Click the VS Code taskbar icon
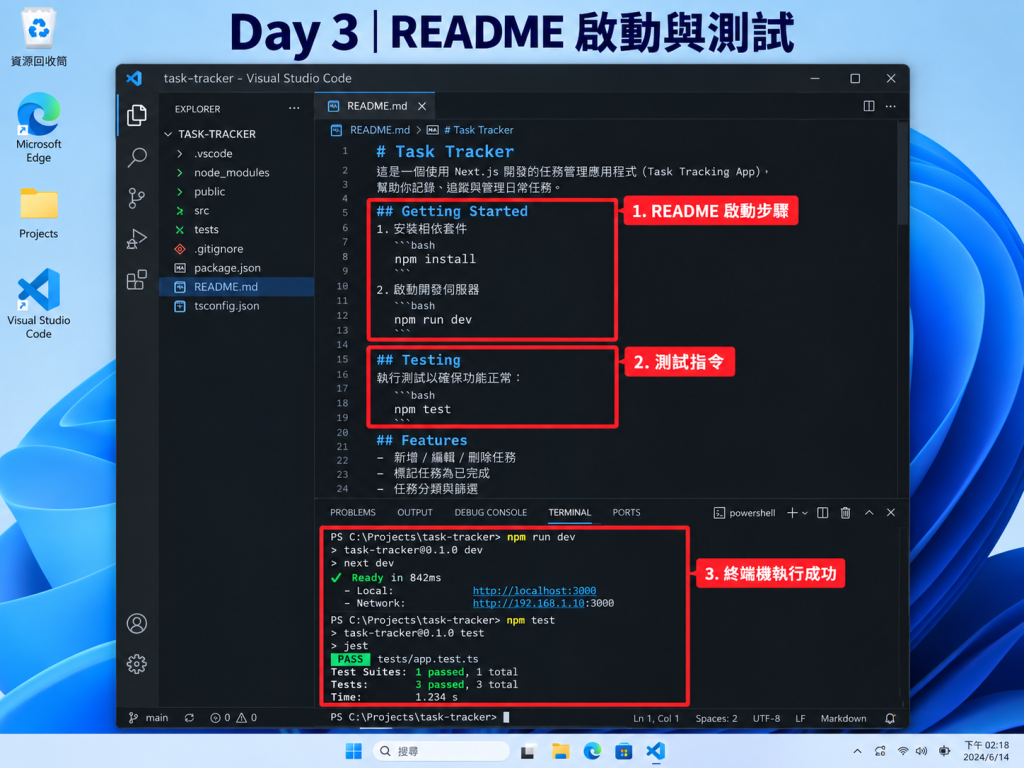Image resolution: width=1024 pixels, height=768 pixels. (655, 751)
